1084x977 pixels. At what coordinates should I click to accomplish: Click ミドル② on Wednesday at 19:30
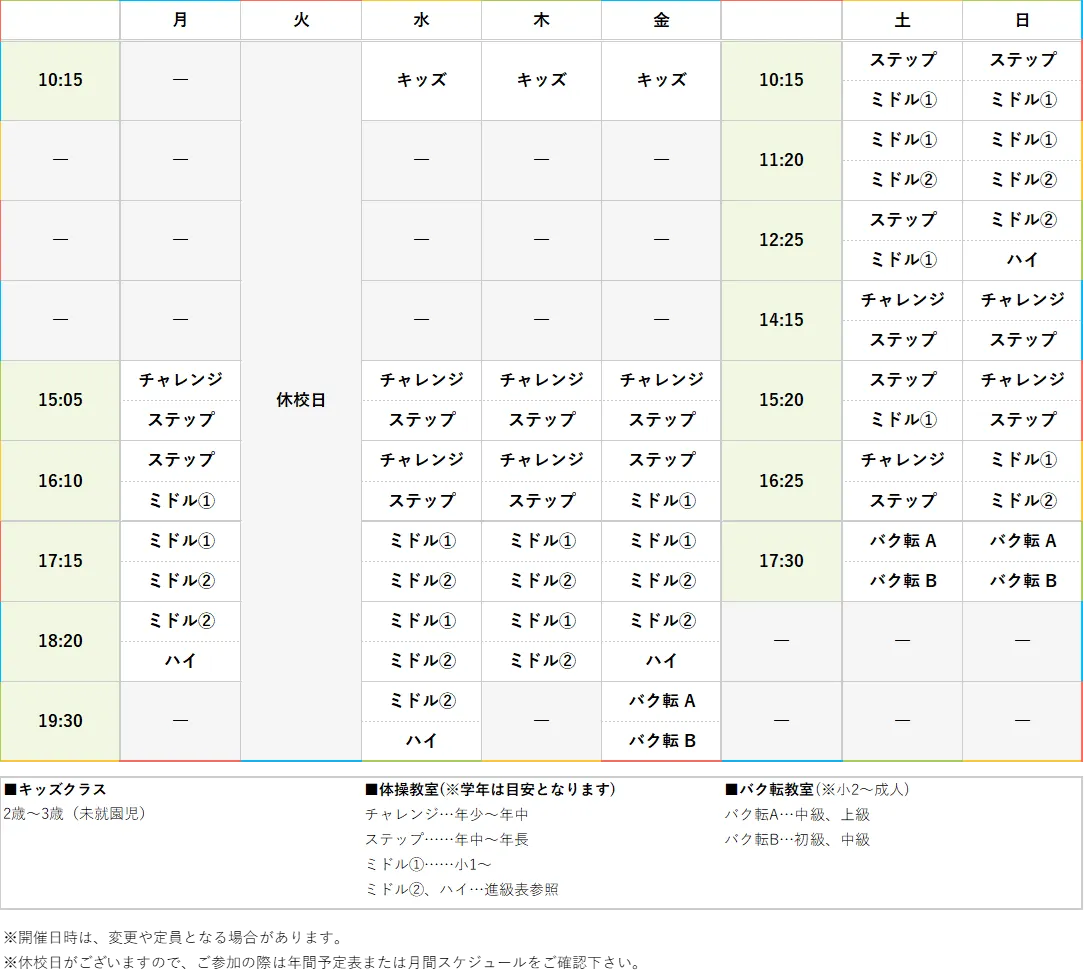421,701
